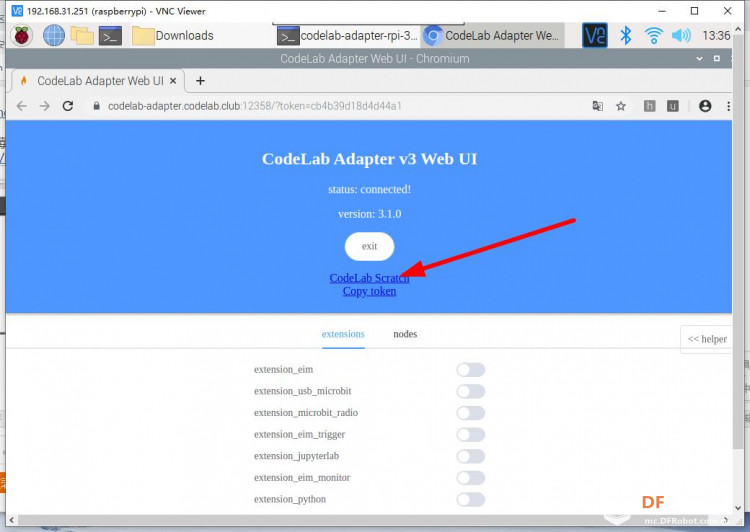Click the lock site info icon
Image resolution: width=750 pixels, height=532 pixels.
tap(97, 106)
